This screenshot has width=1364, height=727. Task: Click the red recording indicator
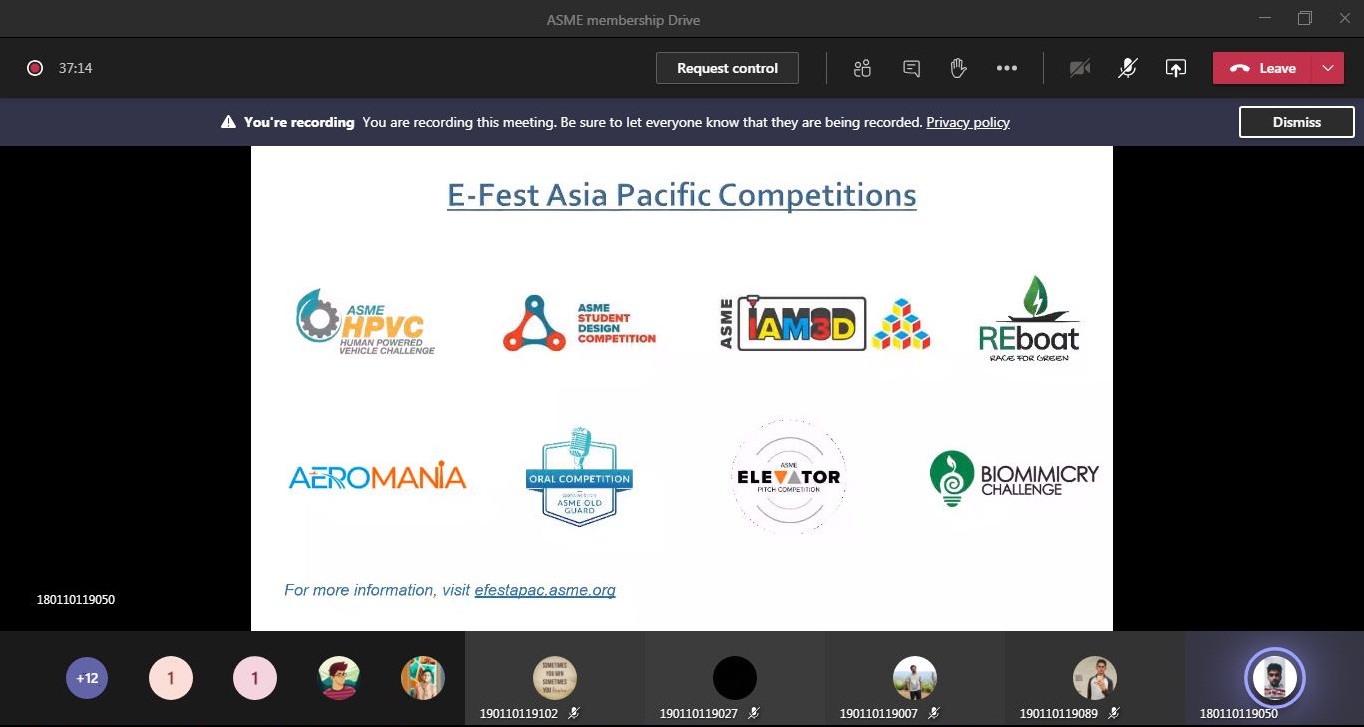pos(35,68)
